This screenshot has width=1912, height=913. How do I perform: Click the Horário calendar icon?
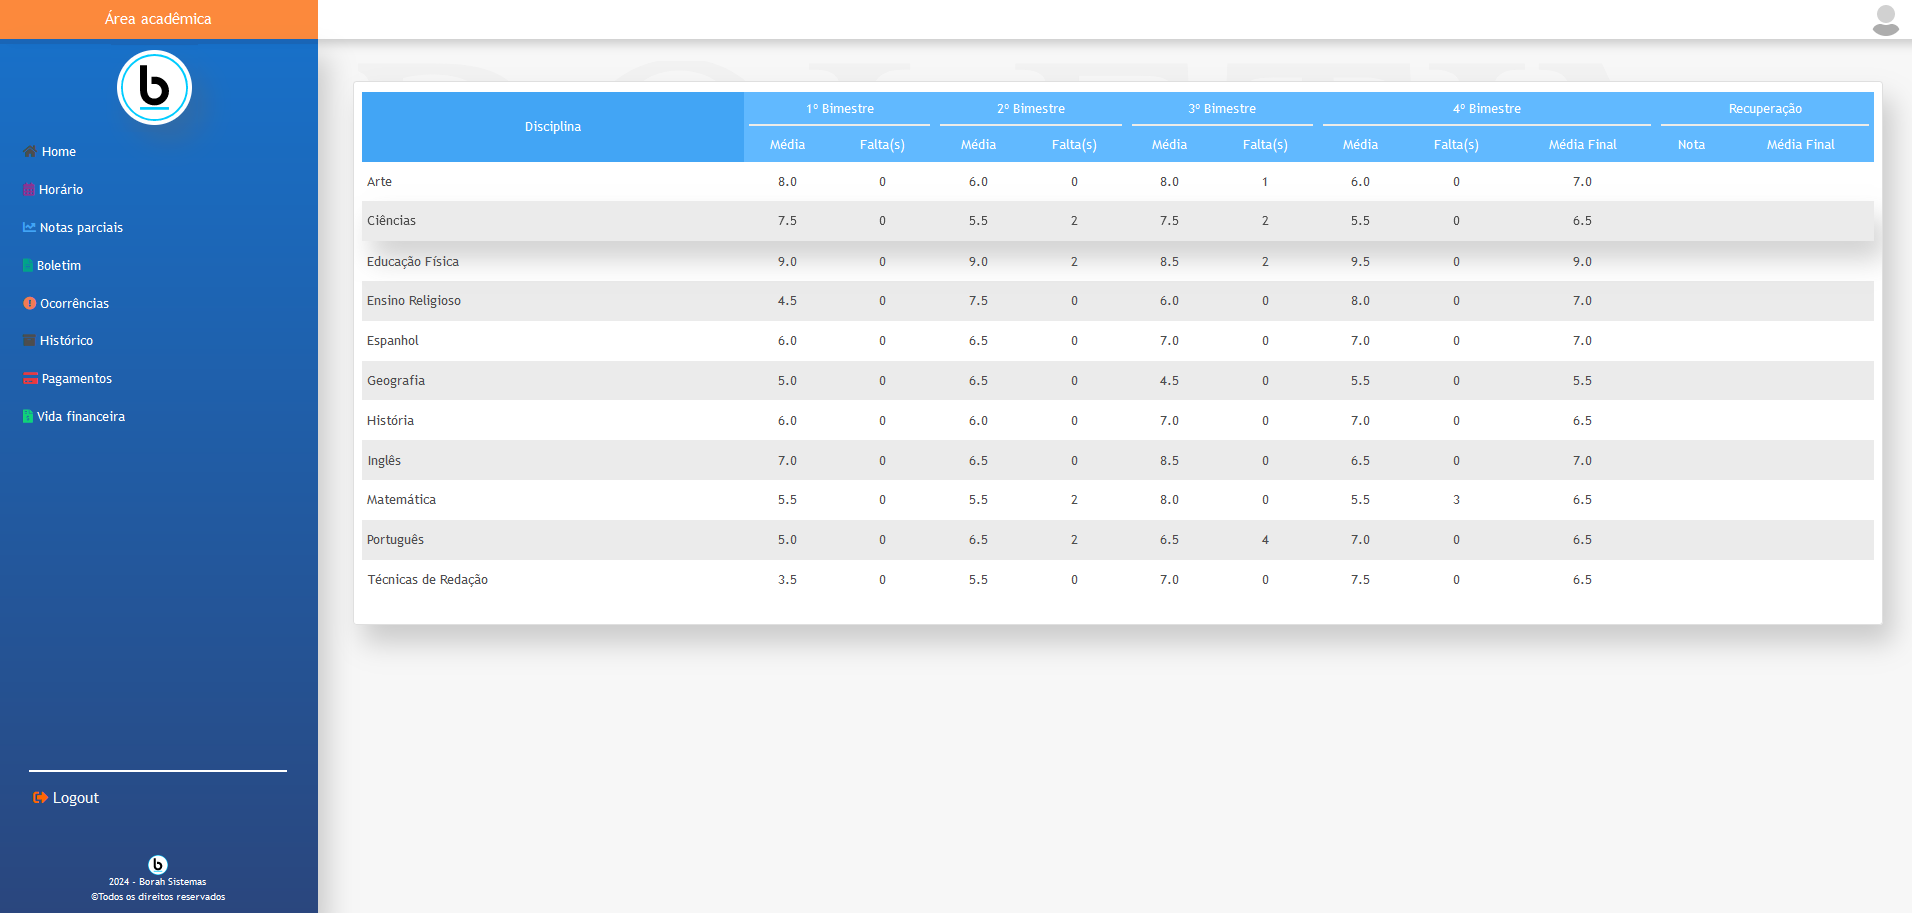[29, 189]
